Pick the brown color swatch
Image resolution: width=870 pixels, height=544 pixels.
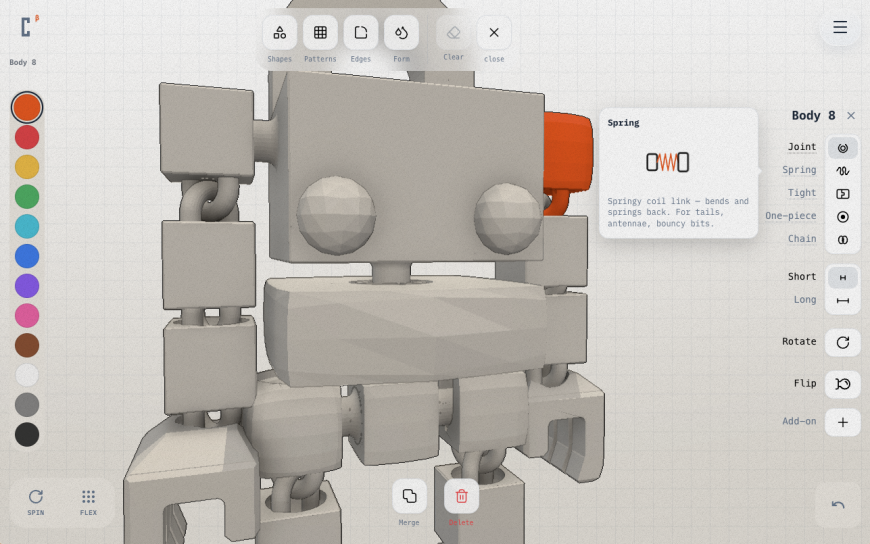(27, 345)
